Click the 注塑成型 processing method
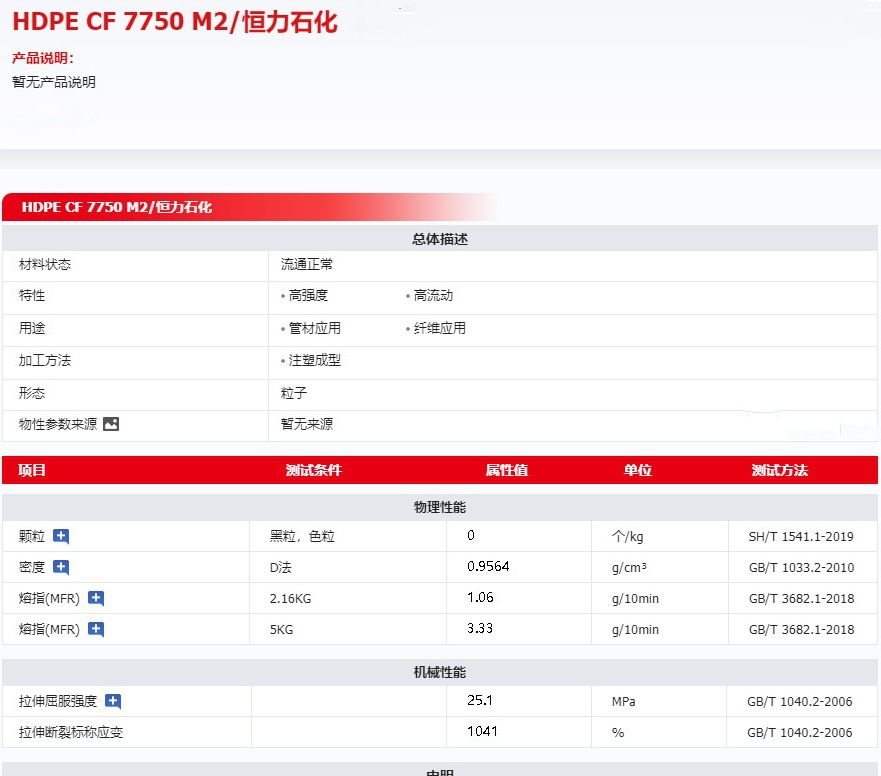 [x=315, y=360]
